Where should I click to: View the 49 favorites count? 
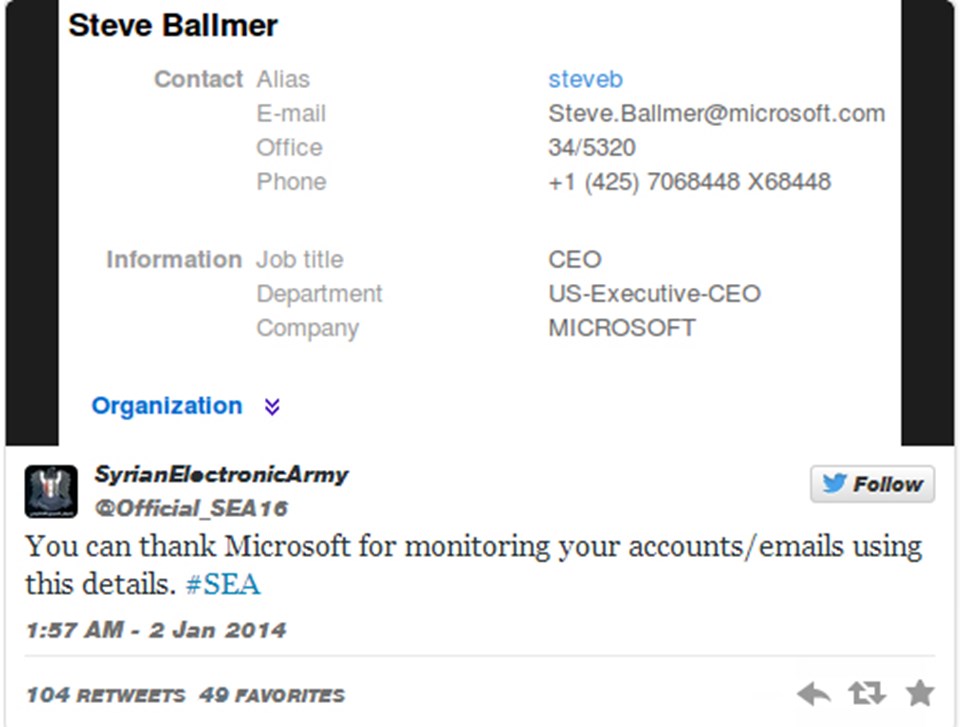272,695
